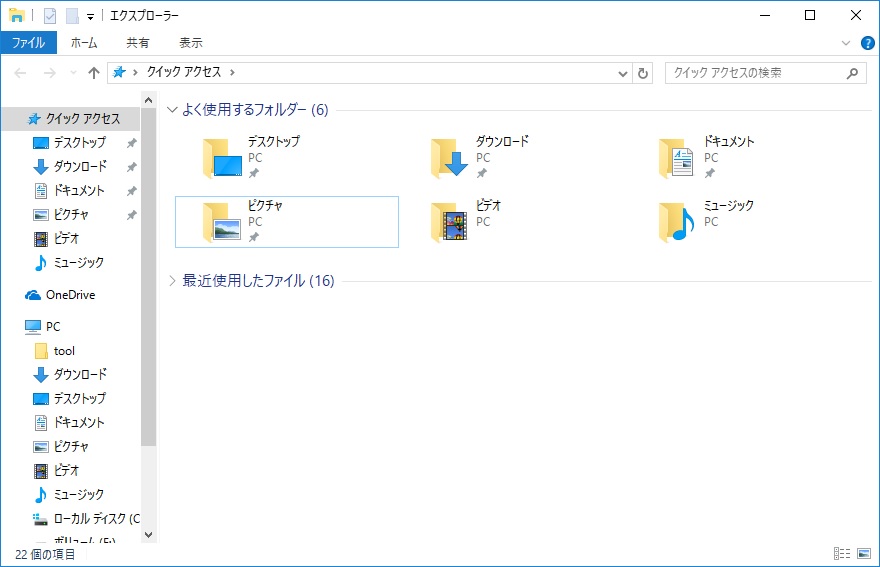
Task: Click the Up directory arrow icon
Action: pos(94,73)
